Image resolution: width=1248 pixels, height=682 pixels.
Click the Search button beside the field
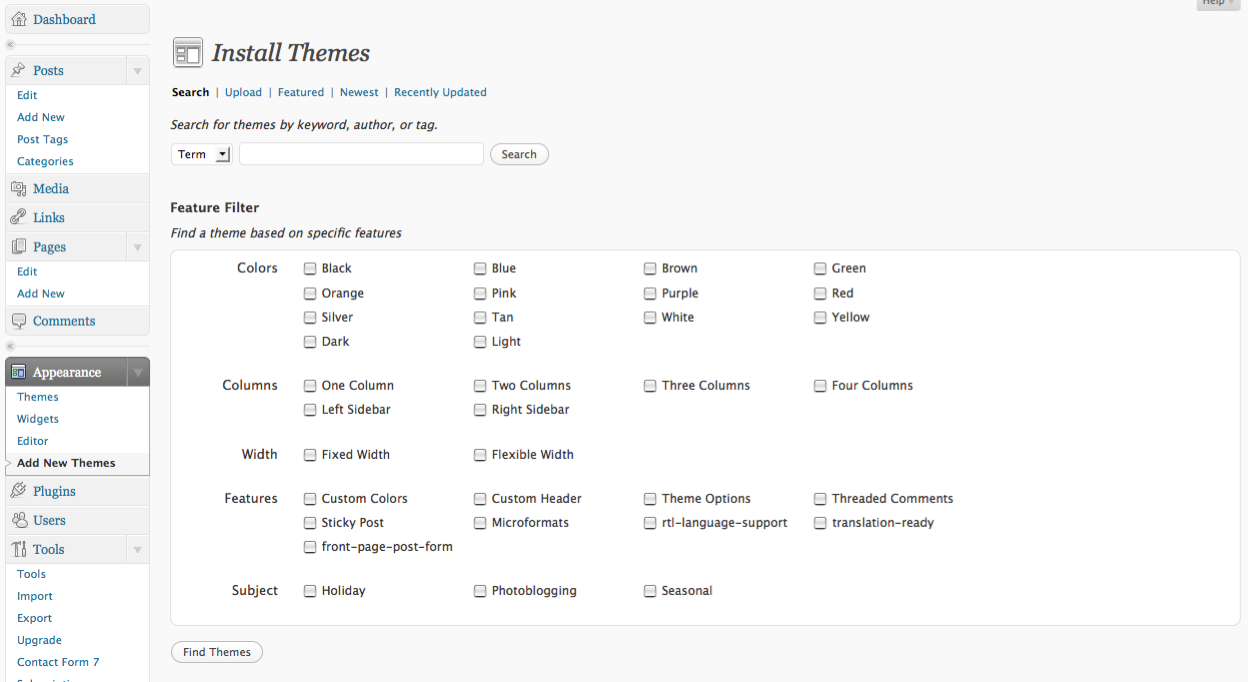tap(519, 154)
